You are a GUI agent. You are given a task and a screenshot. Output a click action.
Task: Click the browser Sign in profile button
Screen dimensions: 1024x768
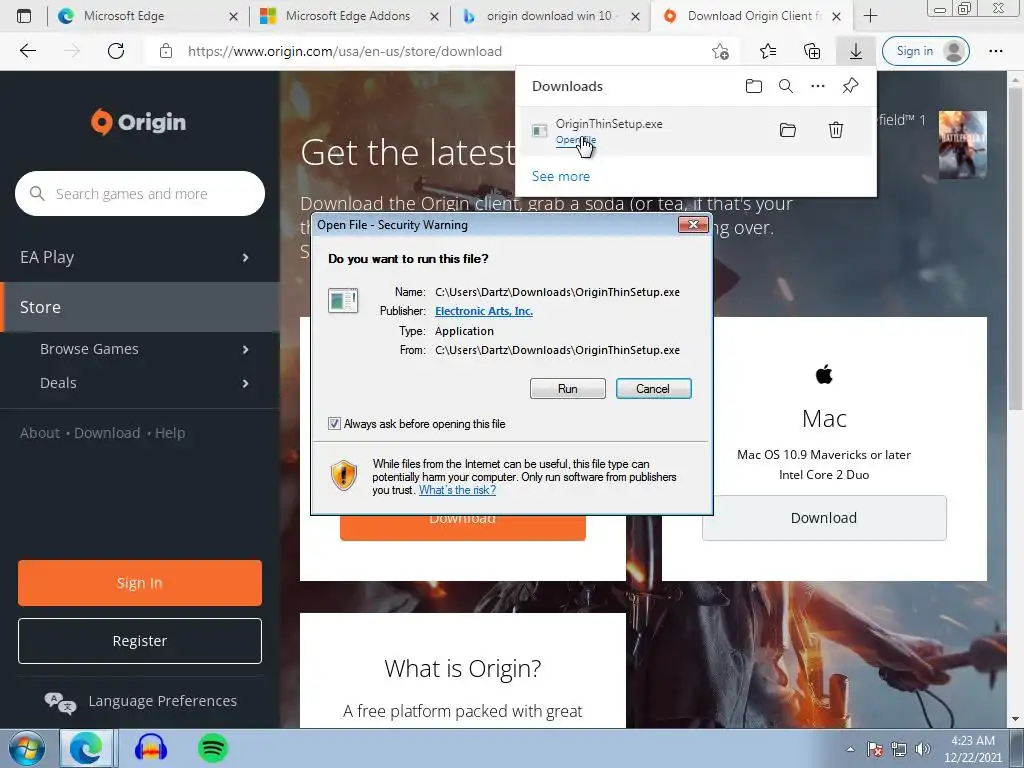tap(925, 51)
